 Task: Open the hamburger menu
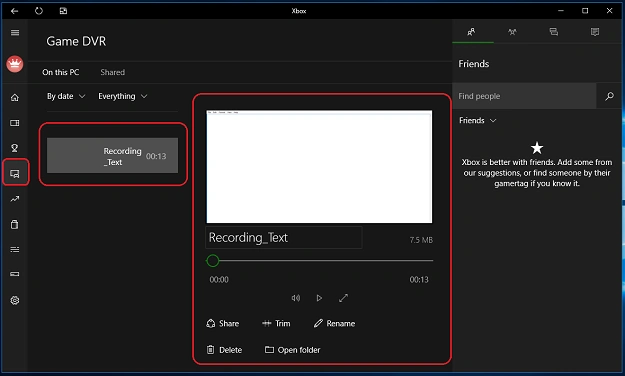click(15, 33)
